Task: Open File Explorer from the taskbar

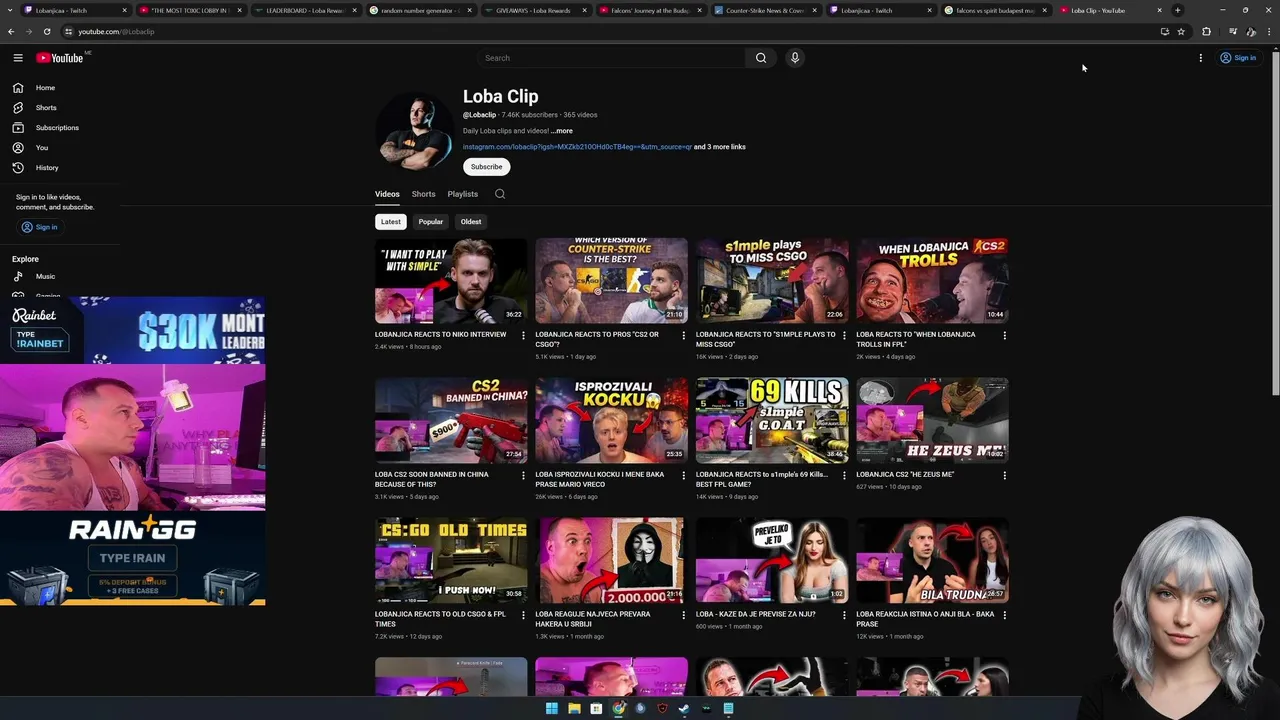Action: point(574,708)
